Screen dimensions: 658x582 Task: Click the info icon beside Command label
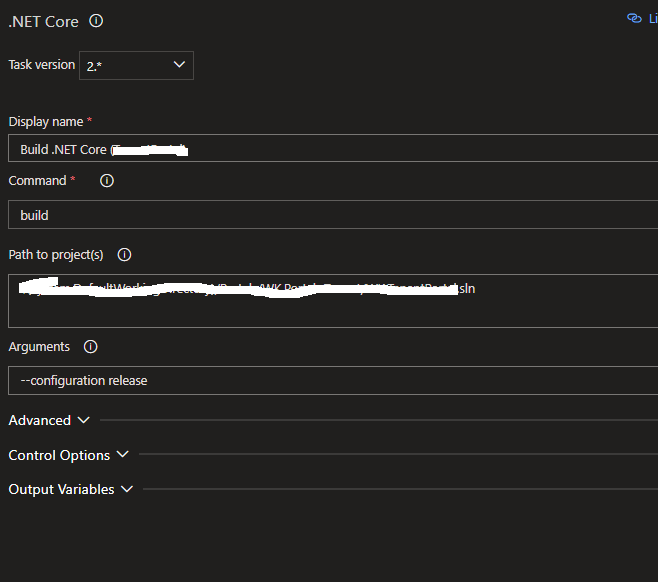[107, 181]
